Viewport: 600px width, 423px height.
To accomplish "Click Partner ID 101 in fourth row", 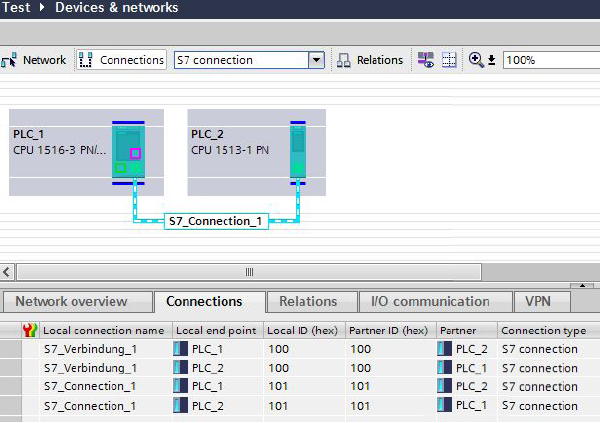I will tap(360, 406).
